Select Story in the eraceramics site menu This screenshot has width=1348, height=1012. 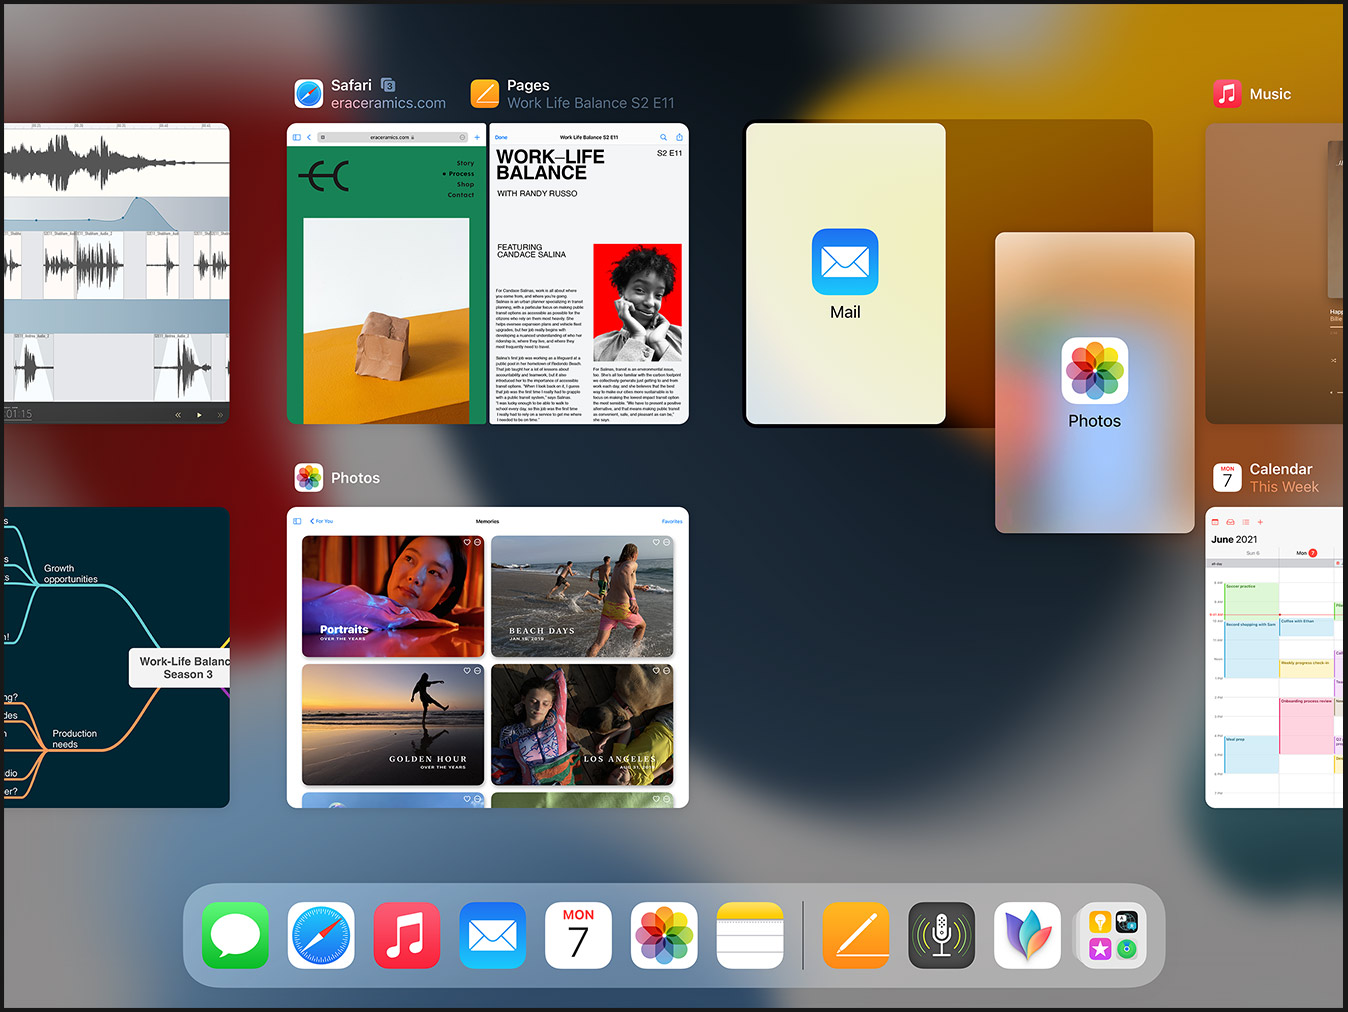[x=465, y=163]
